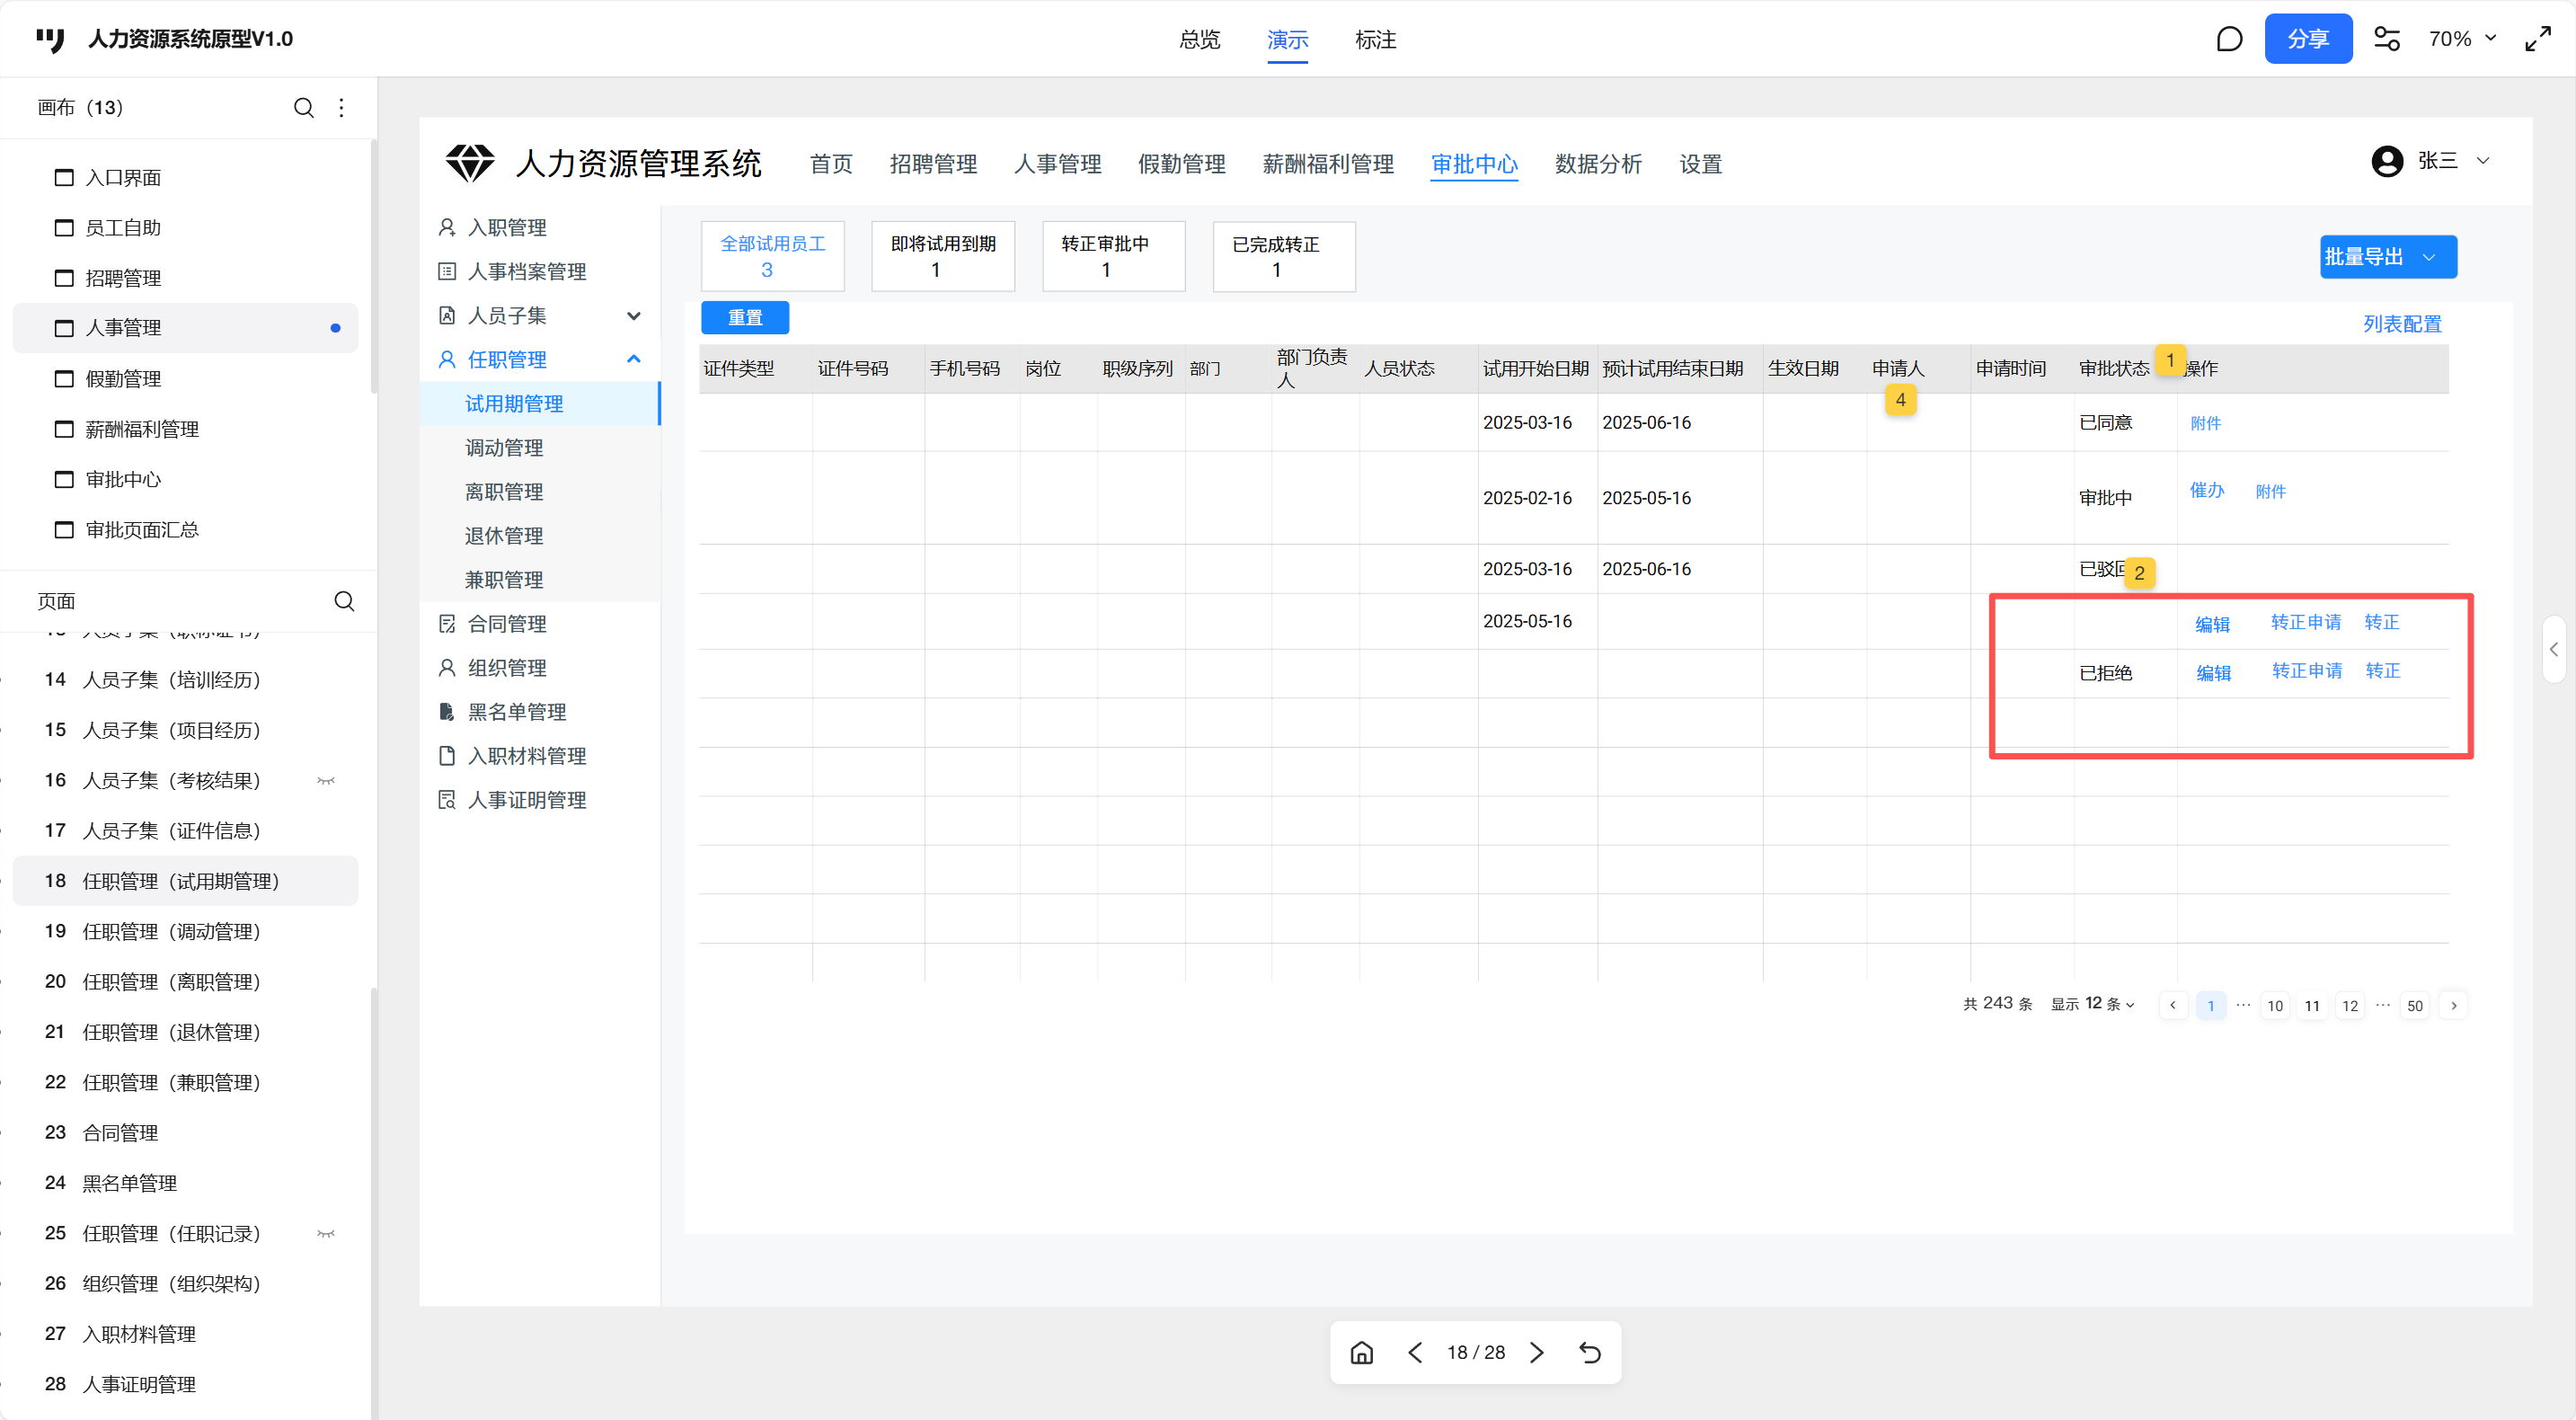The width and height of the screenshot is (2576, 1420).
Task: Click the home icon in page navigator
Action: tap(1361, 1353)
